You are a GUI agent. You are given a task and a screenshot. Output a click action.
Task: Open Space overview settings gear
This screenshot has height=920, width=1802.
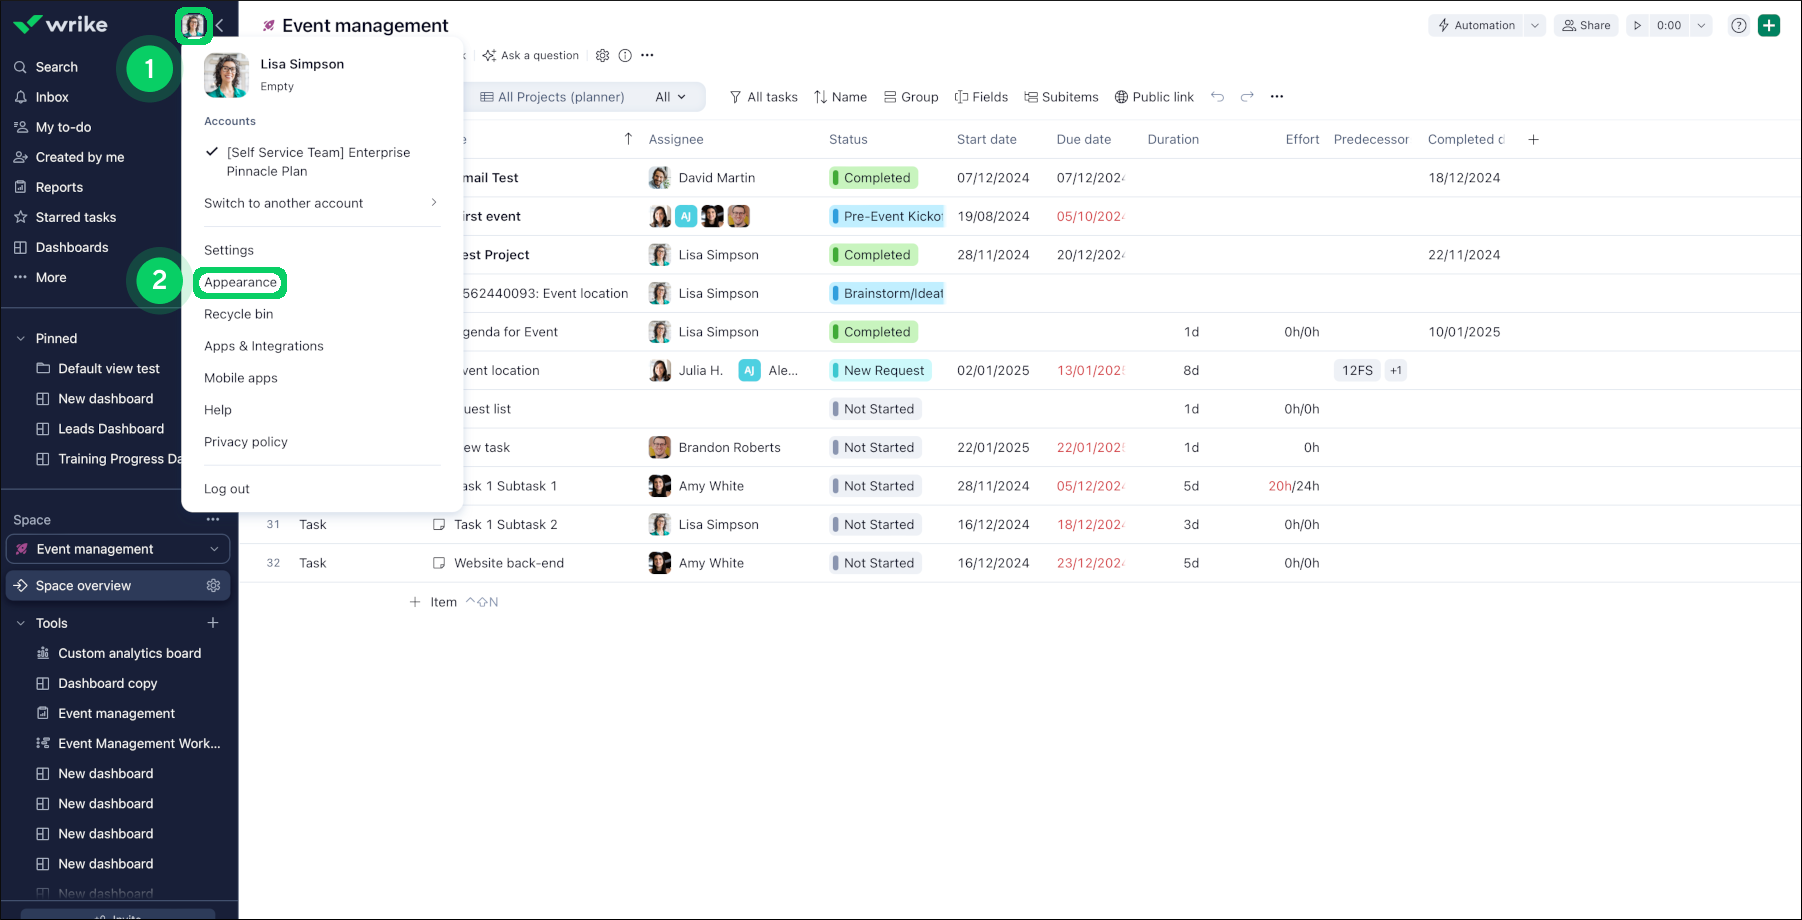coord(213,586)
